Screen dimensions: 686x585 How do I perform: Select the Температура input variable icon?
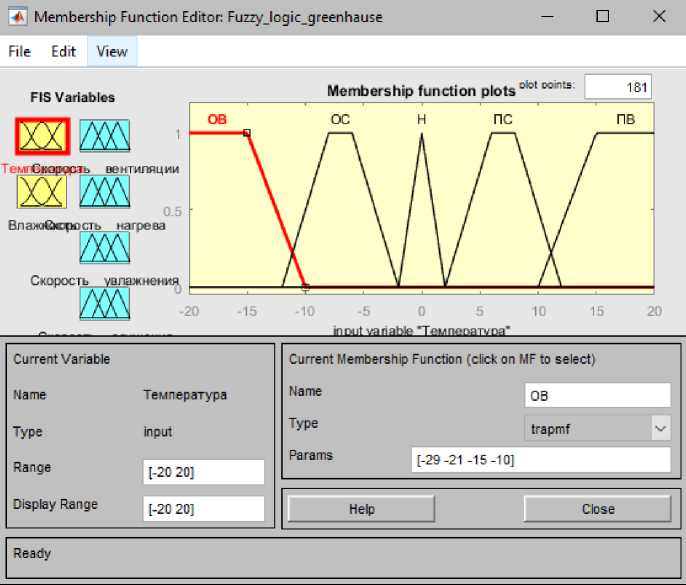(42, 136)
